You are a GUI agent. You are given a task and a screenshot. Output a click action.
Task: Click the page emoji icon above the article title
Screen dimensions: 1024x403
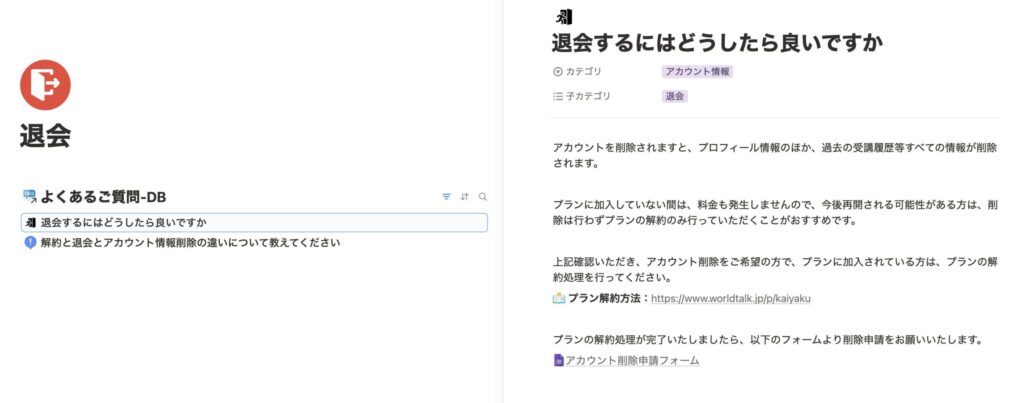563,16
